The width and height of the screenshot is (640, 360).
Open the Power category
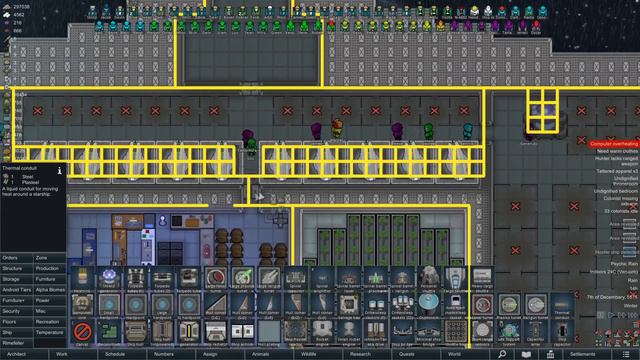click(x=50, y=300)
